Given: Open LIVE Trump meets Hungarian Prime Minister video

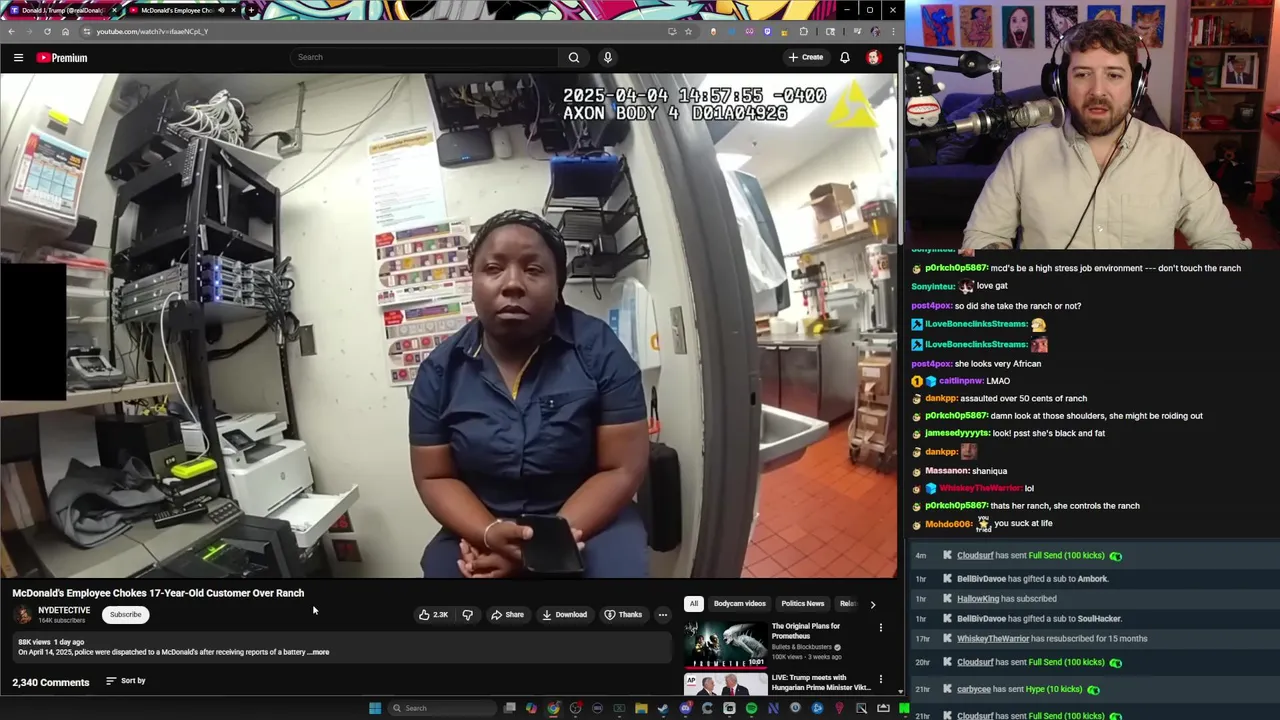Looking at the screenshot, I should pos(821,682).
